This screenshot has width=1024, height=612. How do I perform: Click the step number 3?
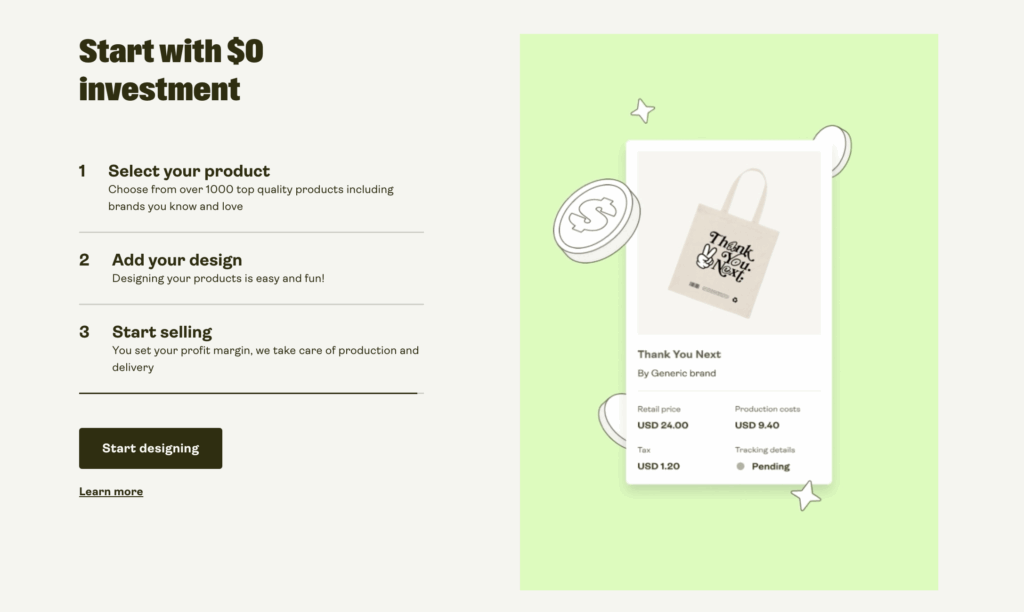(84, 332)
